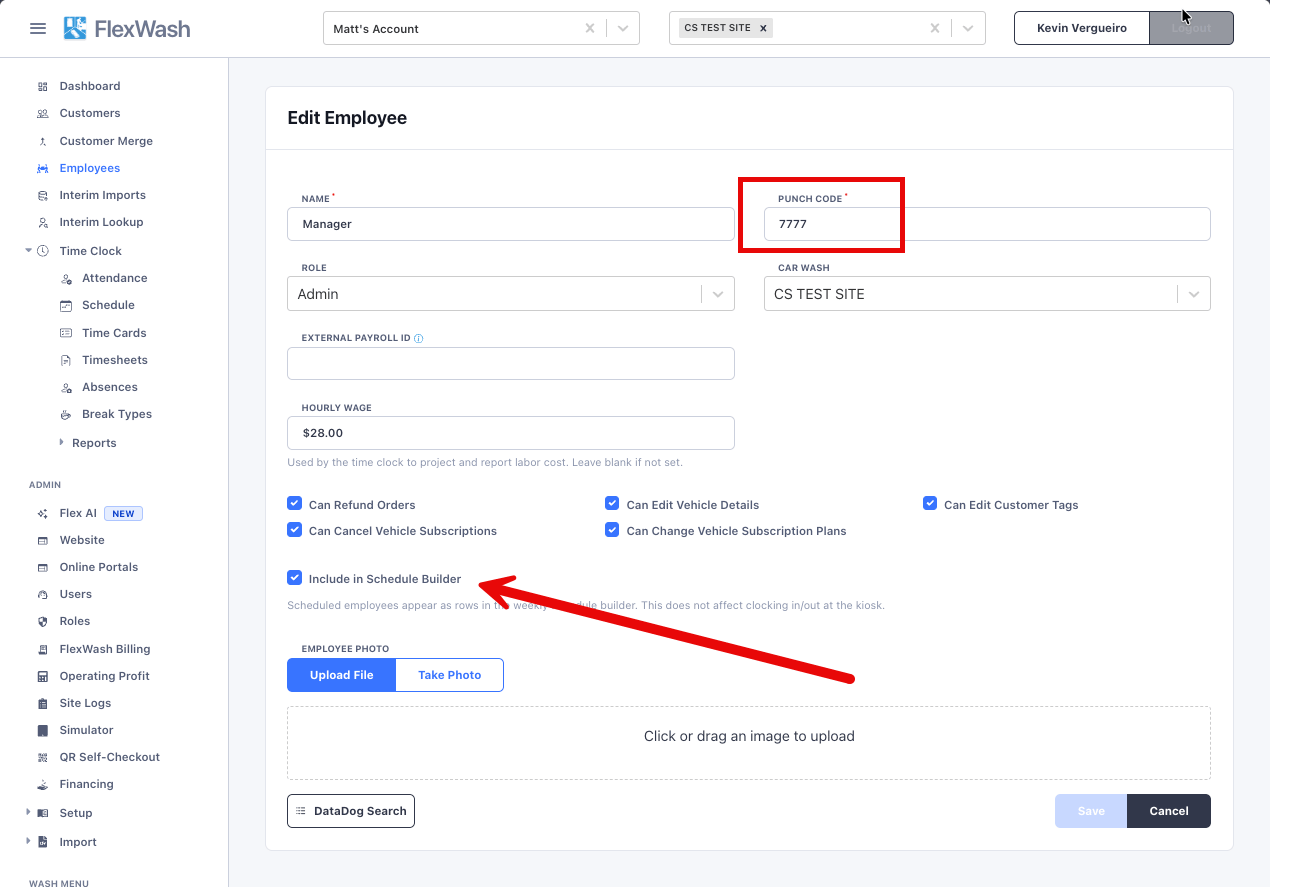Switch to the Take Photo tab
The height and width of the screenshot is (887, 1301).
[449, 675]
